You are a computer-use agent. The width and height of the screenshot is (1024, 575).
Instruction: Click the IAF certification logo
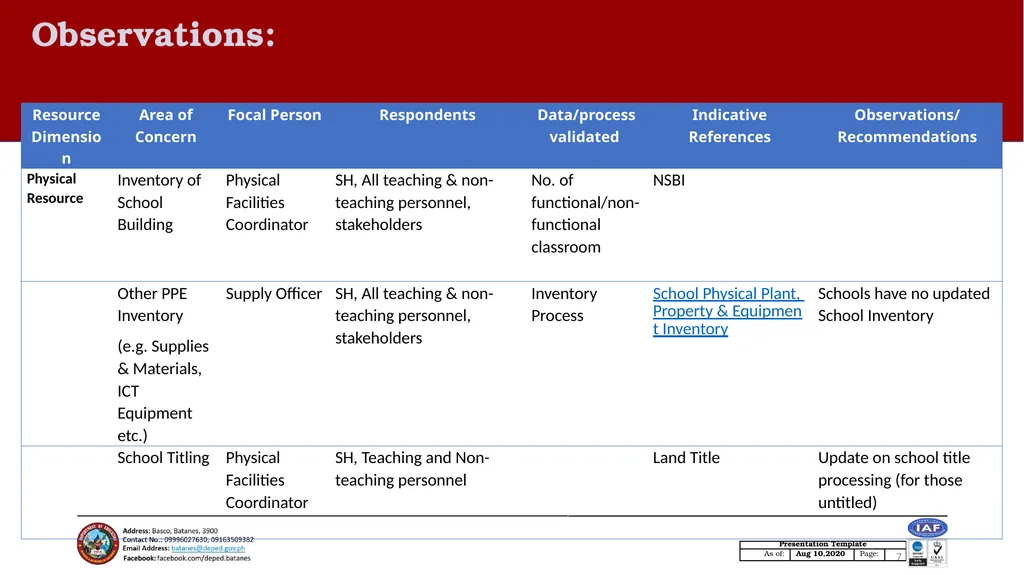927,527
